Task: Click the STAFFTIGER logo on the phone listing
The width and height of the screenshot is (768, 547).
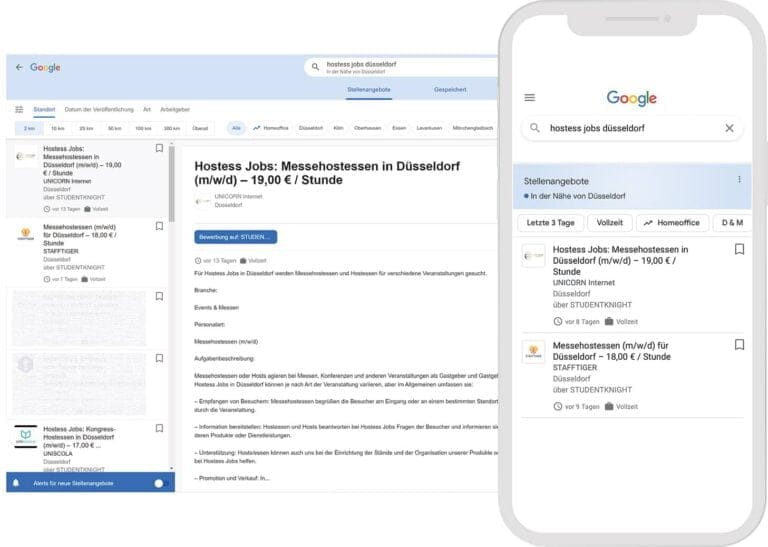Action: pos(533,352)
